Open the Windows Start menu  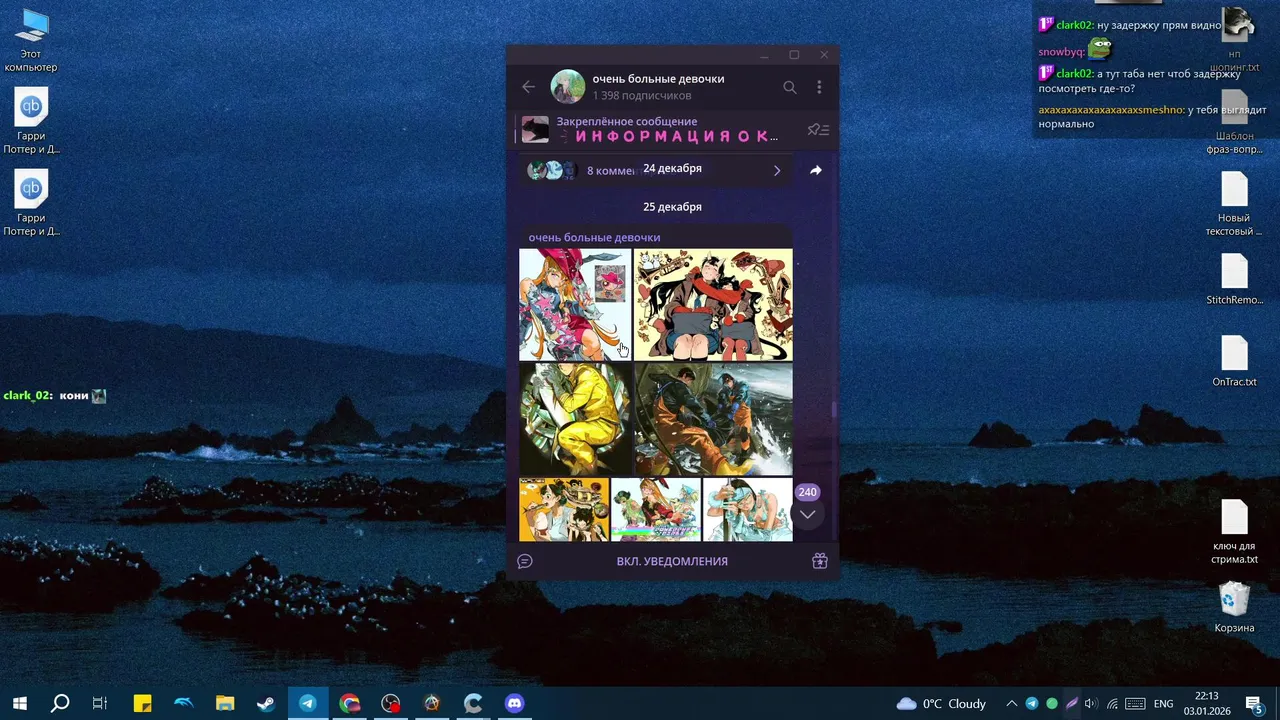pos(19,703)
